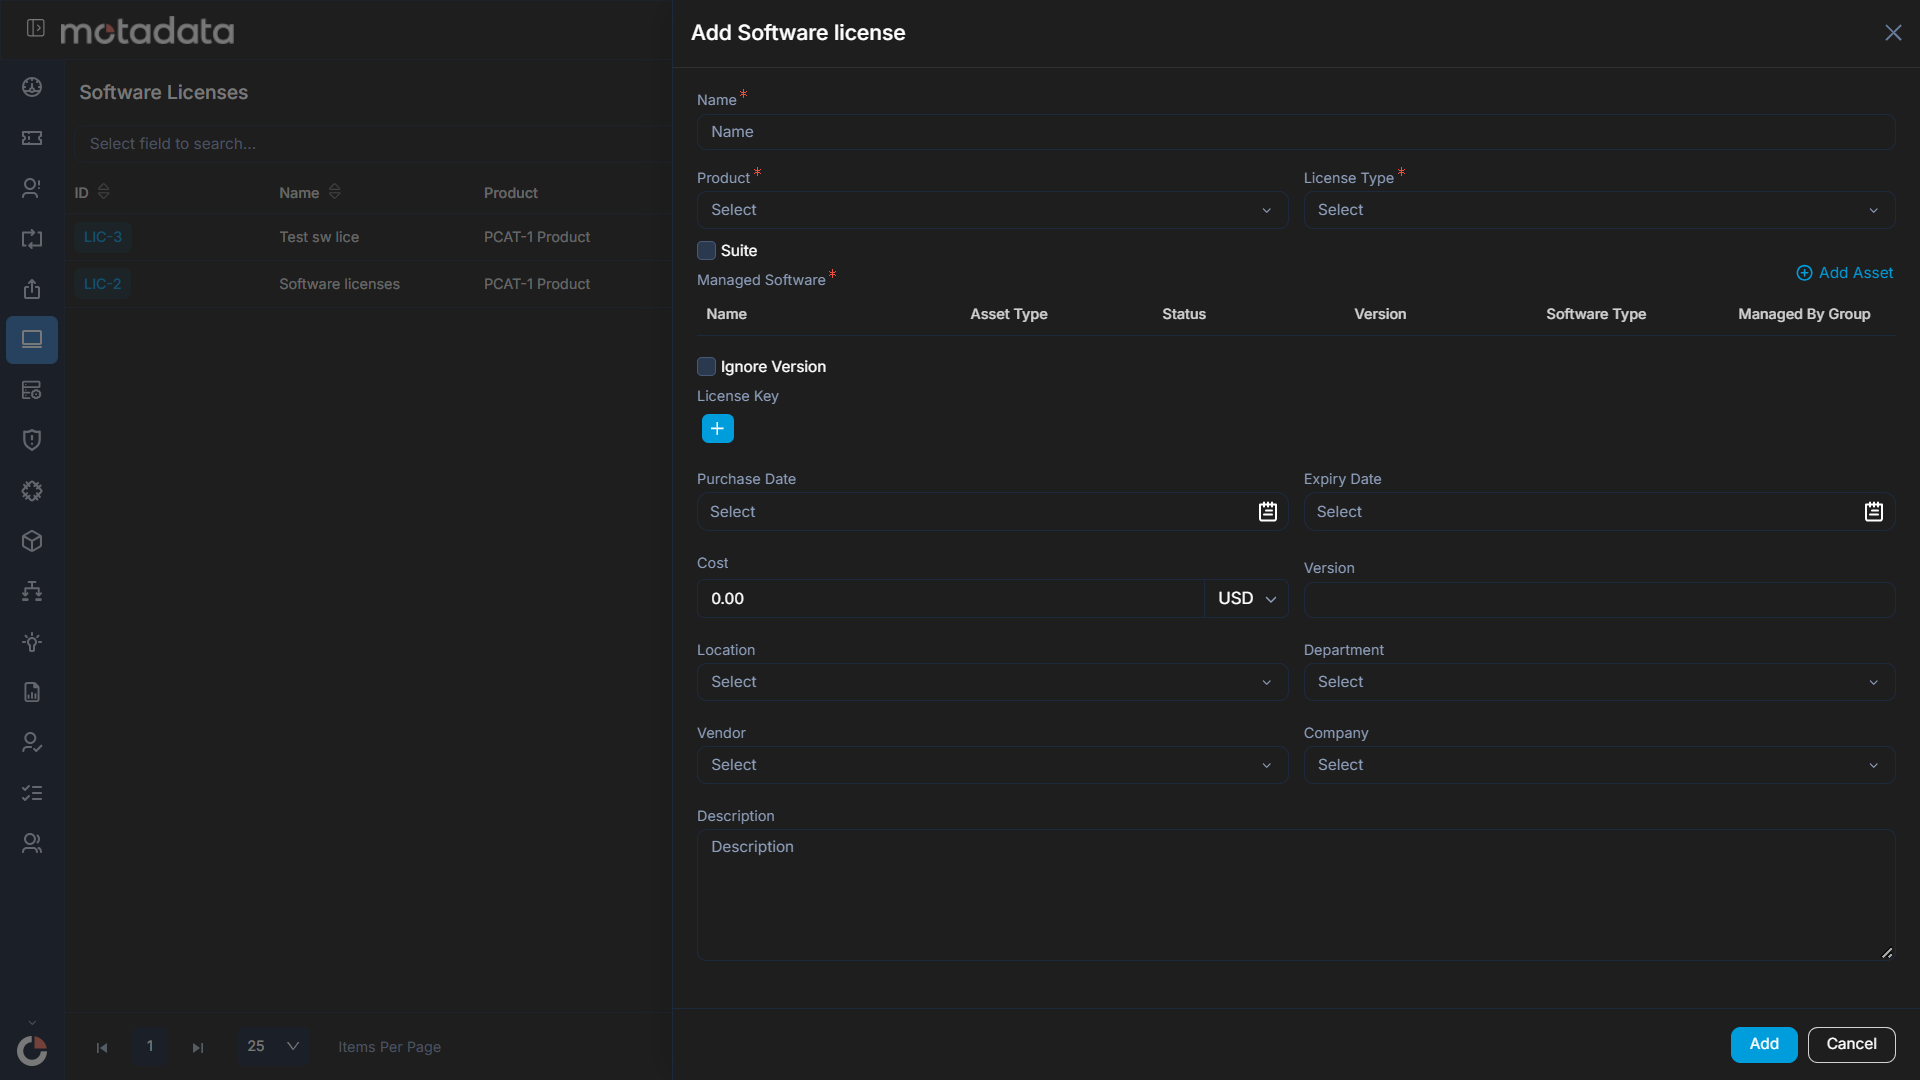Open the shield alert icon in sidebar
The width and height of the screenshot is (1920, 1080).
tap(32, 440)
